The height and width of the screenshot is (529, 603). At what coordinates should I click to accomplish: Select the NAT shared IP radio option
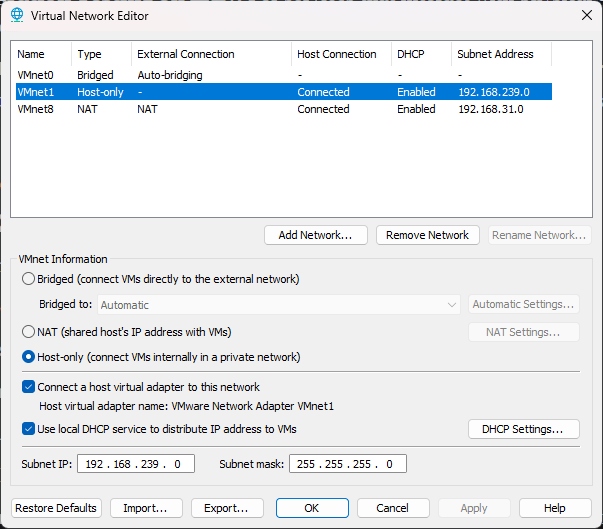pos(29,331)
